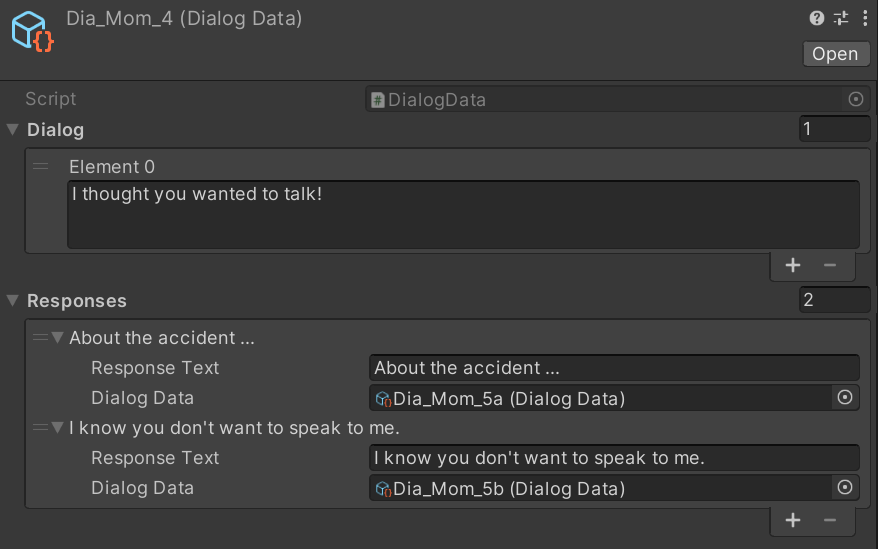878x549 pixels.
Task: Click the Open button
Action: coord(836,54)
